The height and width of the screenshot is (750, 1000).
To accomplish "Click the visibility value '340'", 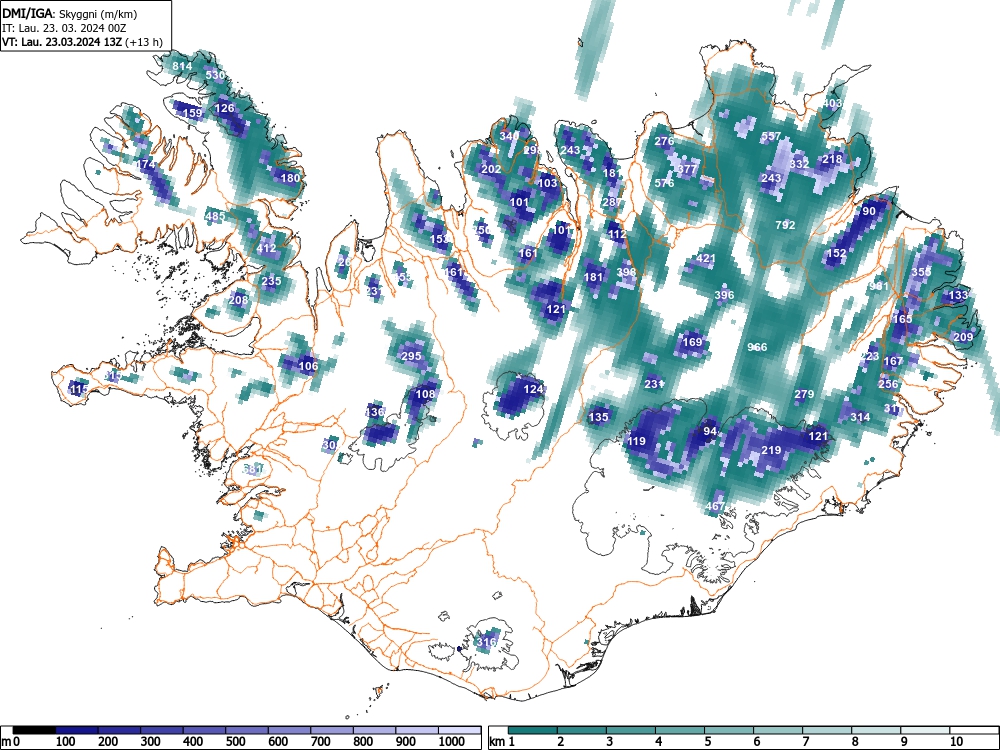I will point(510,136).
